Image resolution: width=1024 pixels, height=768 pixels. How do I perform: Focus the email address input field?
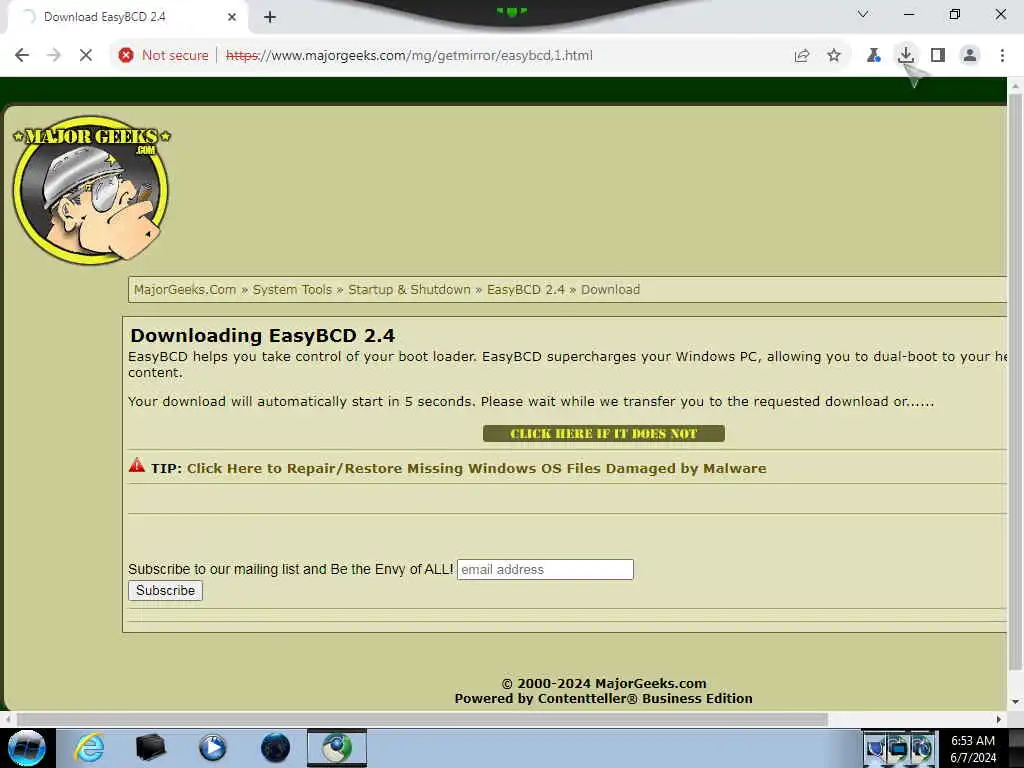[x=545, y=569]
